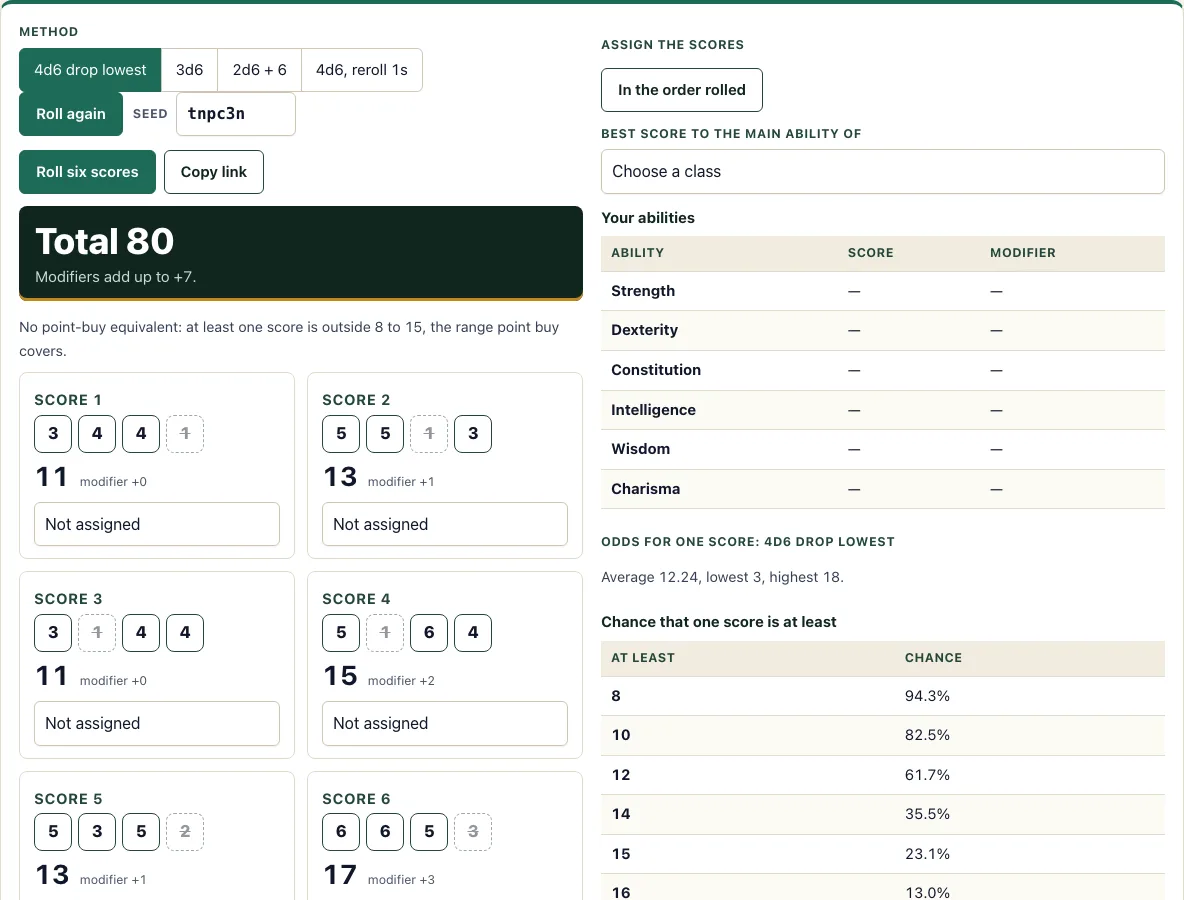This screenshot has width=1184, height=900.
Task: Click the dropped die 1 in Score 1
Action: [x=185, y=434]
